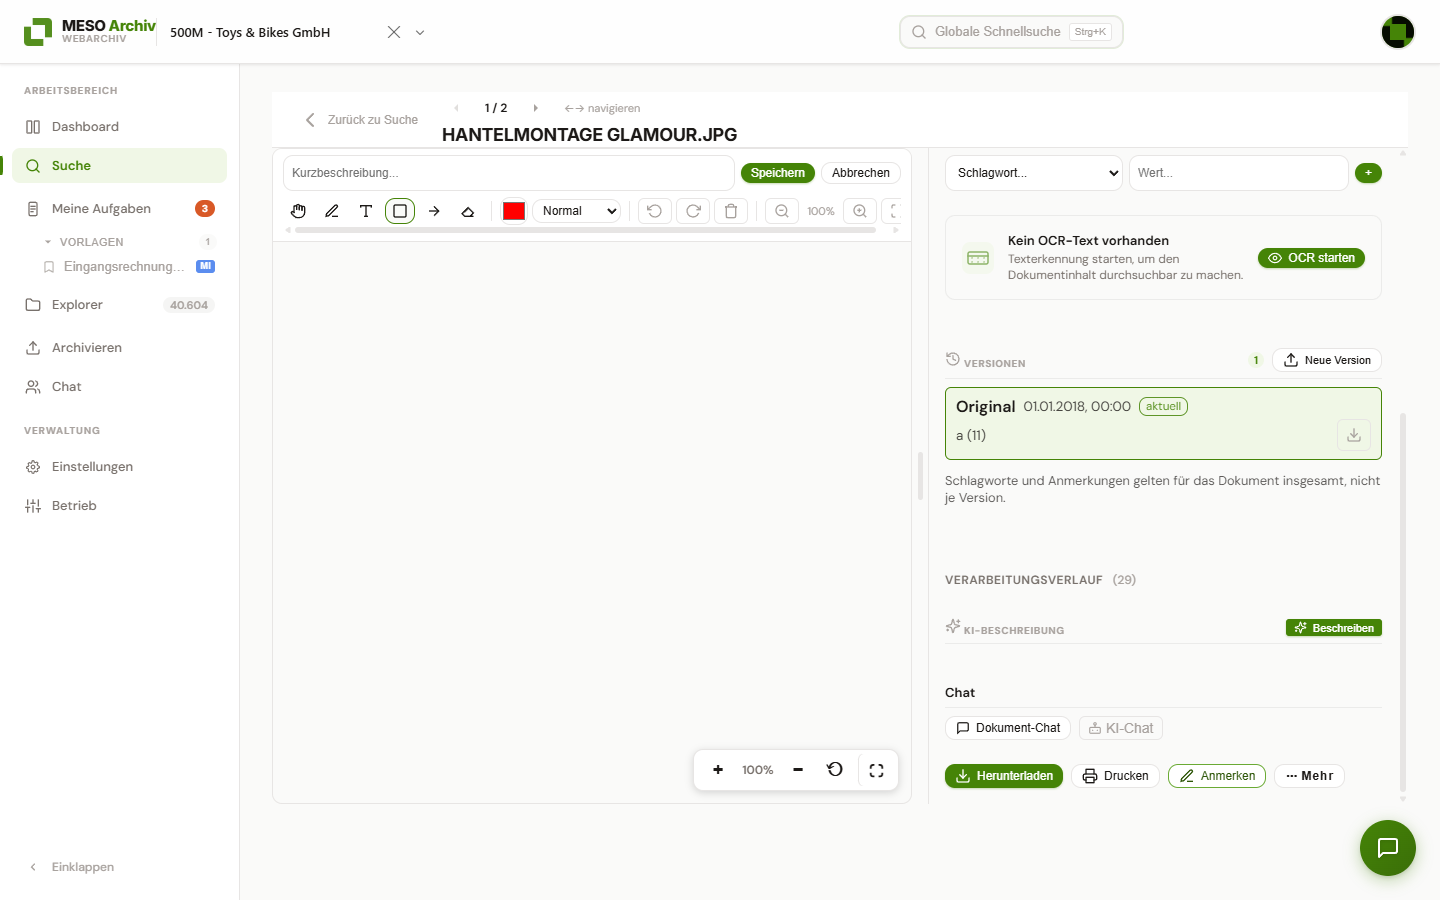Open the floating chat bubble
Screen dimensions: 1440x900
1388,848
